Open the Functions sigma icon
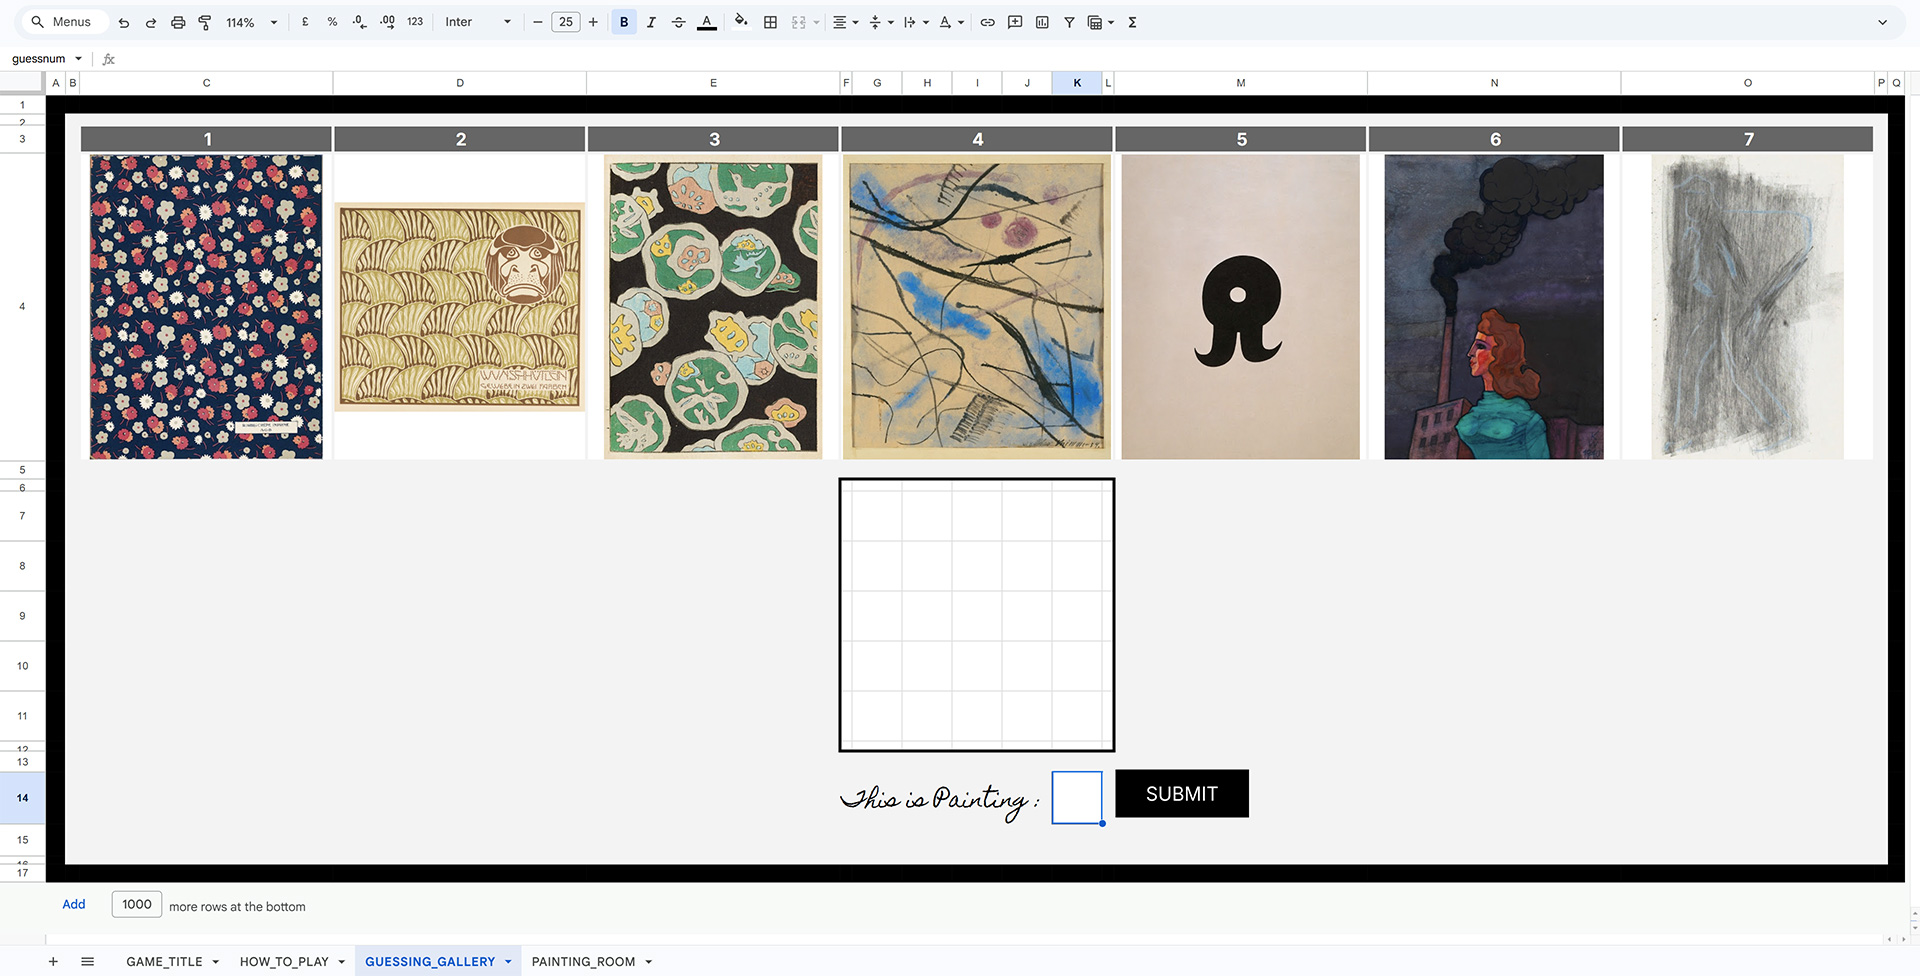The width and height of the screenshot is (1920, 976). tap(1132, 22)
